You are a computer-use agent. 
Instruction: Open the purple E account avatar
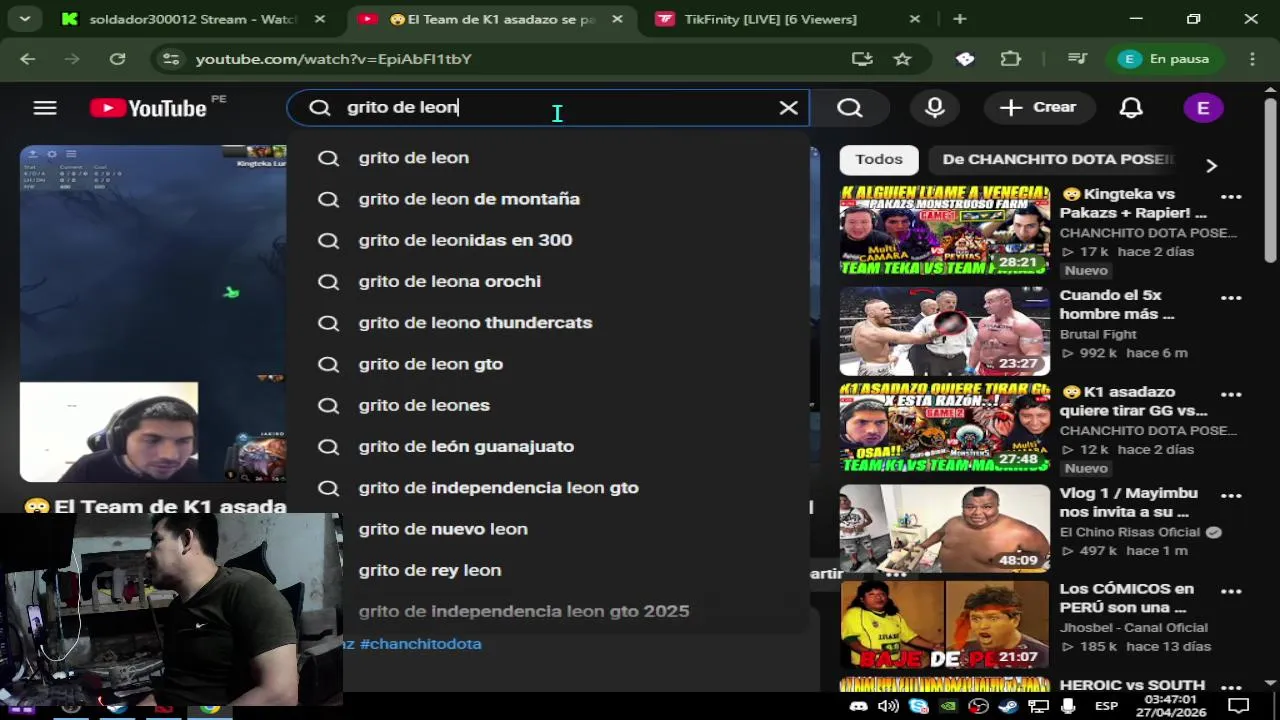coord(1203,108)
